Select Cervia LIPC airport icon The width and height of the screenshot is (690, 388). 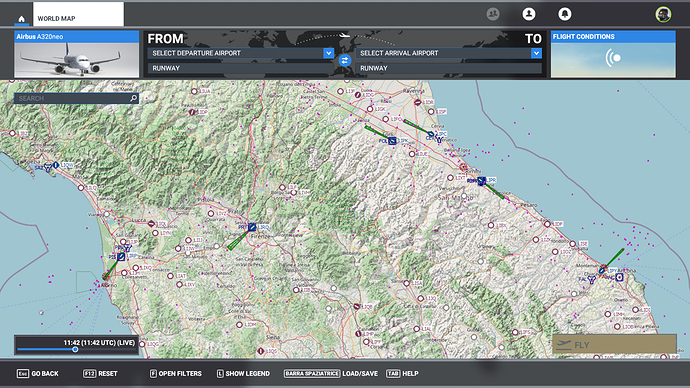click(431, 134)
